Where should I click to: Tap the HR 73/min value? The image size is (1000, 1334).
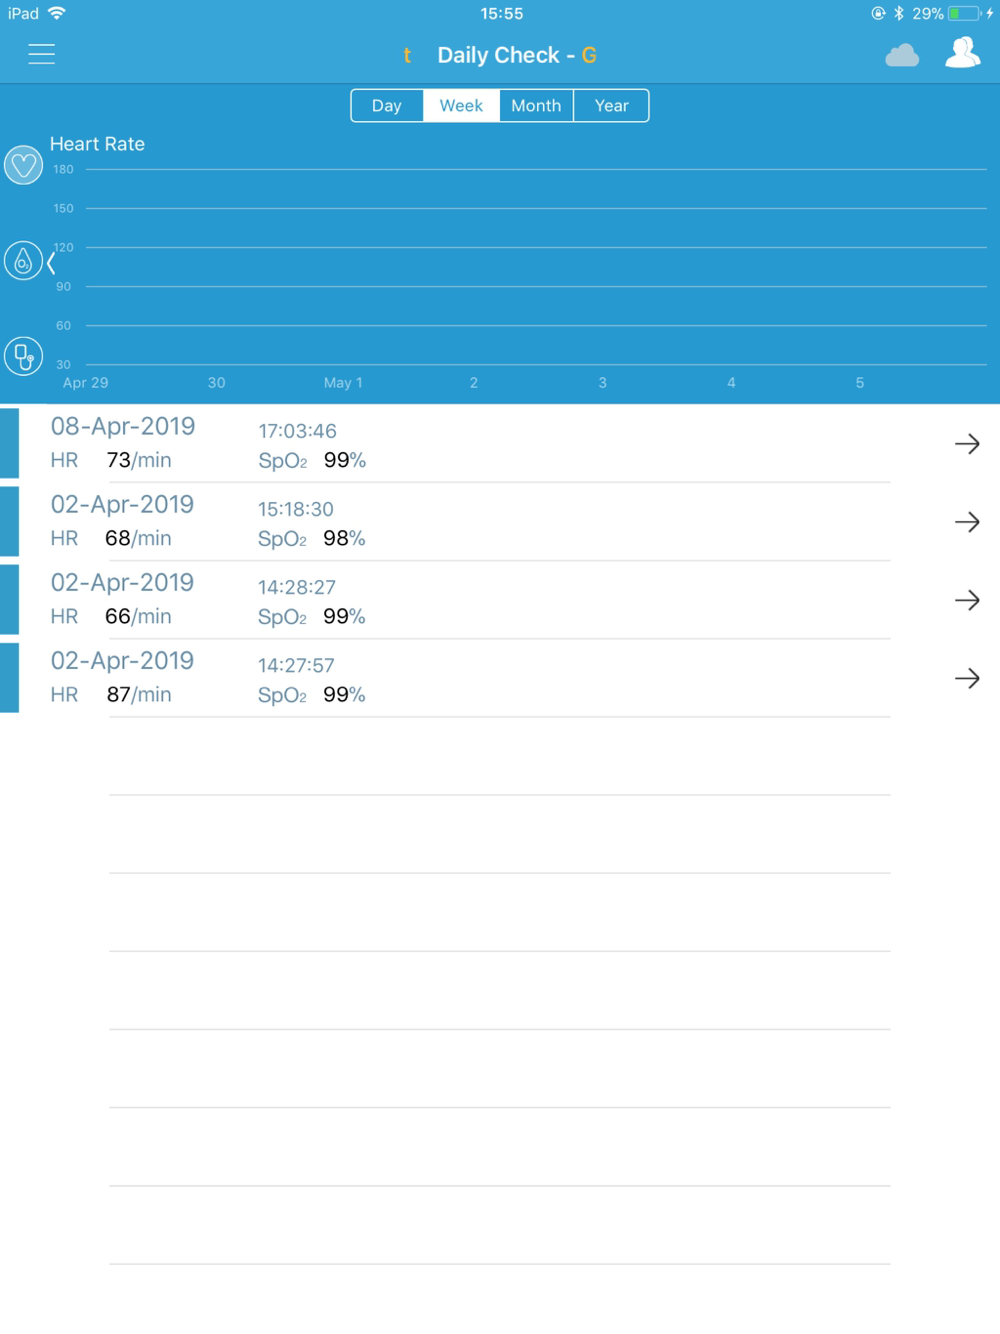[139, 460]
